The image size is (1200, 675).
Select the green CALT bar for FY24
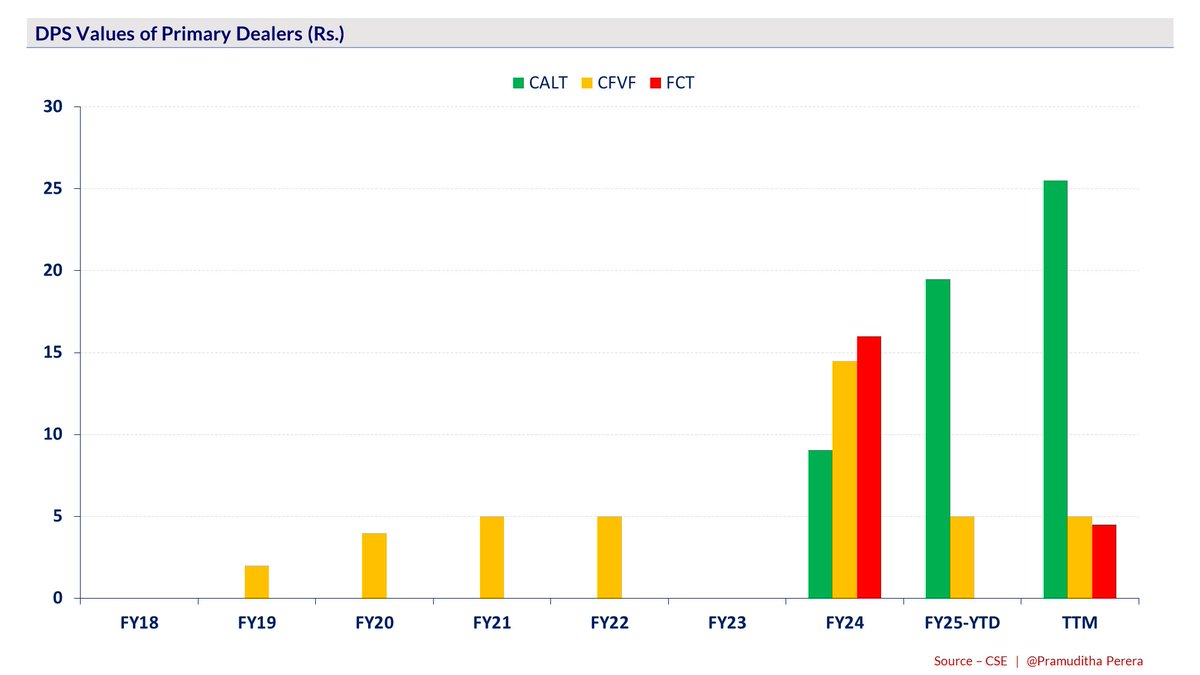pyautogui.click(x=820, y=525)
